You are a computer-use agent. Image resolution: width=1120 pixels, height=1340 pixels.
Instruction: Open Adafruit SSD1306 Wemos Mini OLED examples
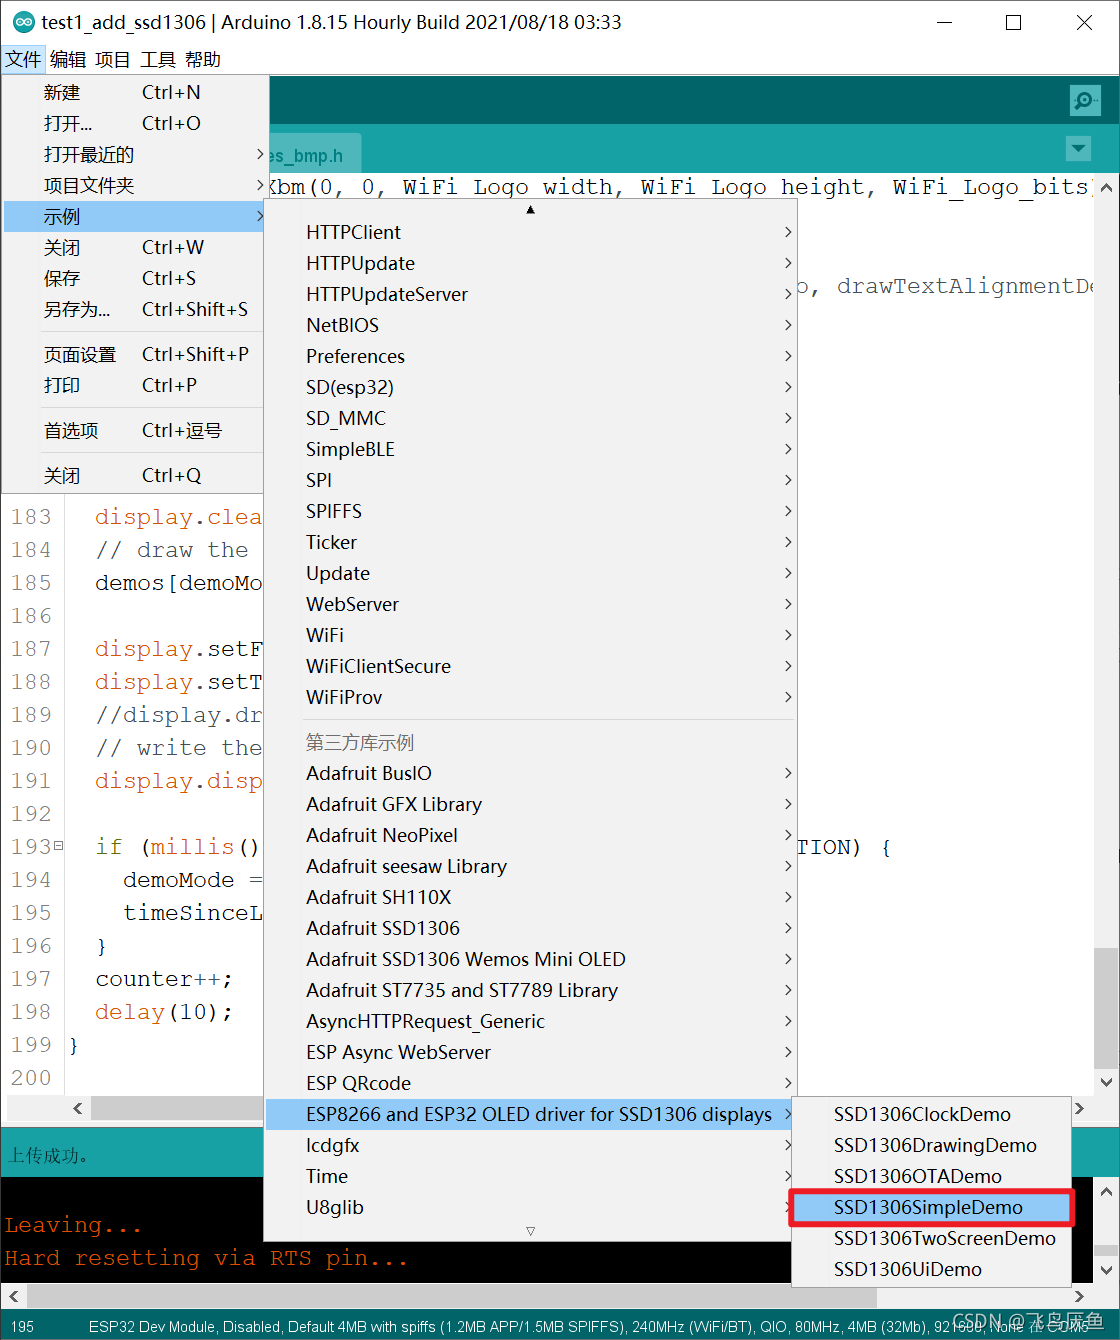coord(530,959)
